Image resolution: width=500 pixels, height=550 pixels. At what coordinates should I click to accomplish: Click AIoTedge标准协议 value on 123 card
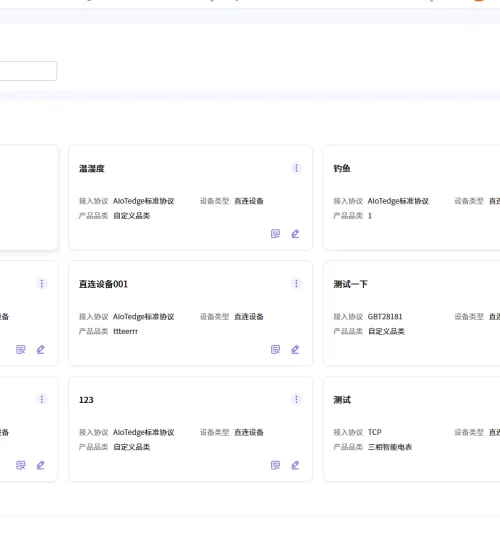tap(144, 432)
